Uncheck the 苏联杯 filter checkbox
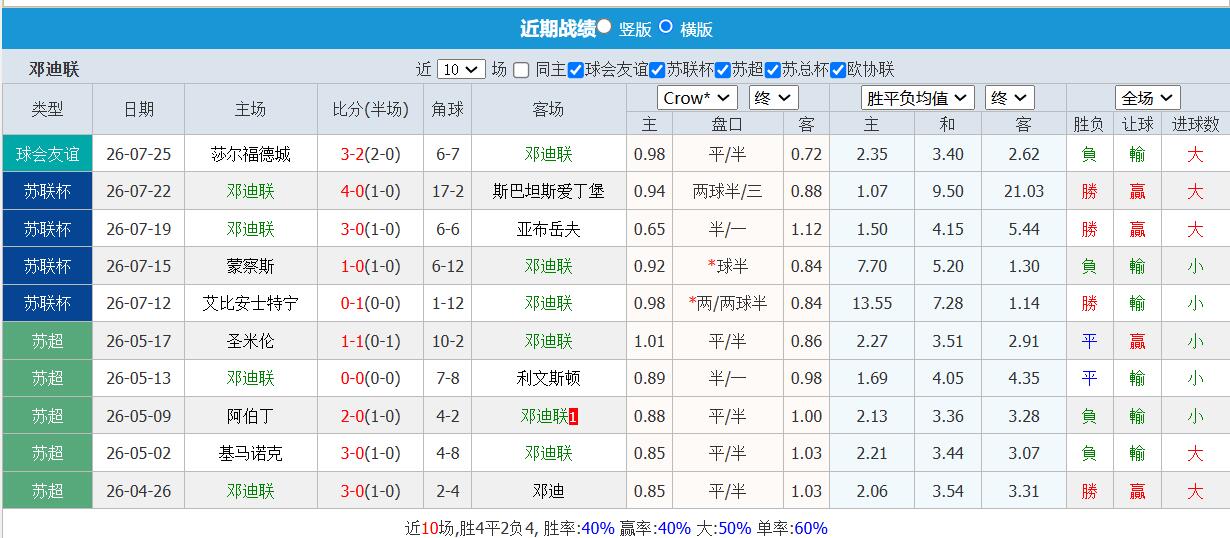This screenshot has width=1230, height=538. [x=657, y=70]
